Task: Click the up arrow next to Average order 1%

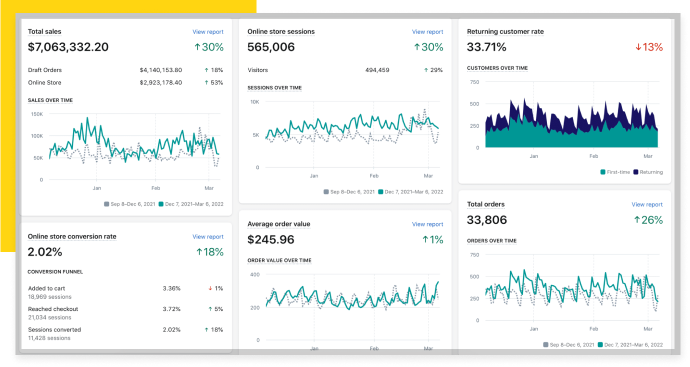Action: point(425,239)
